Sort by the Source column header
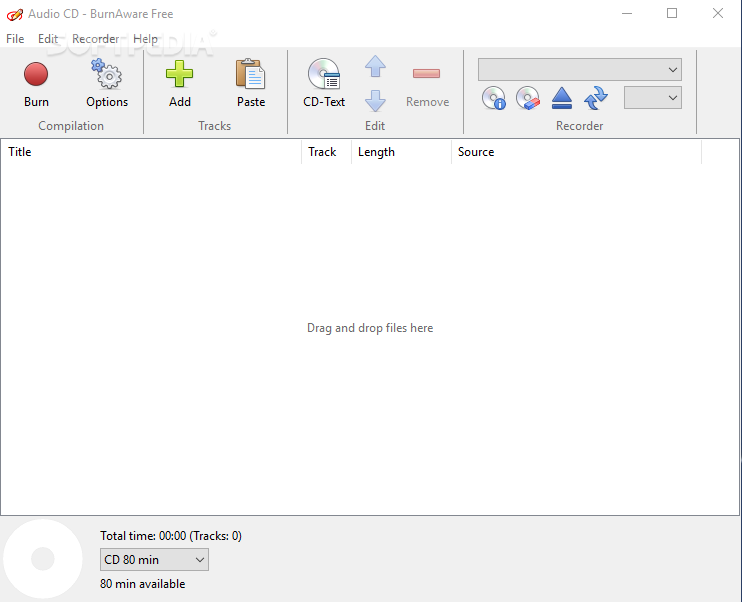 576,152
